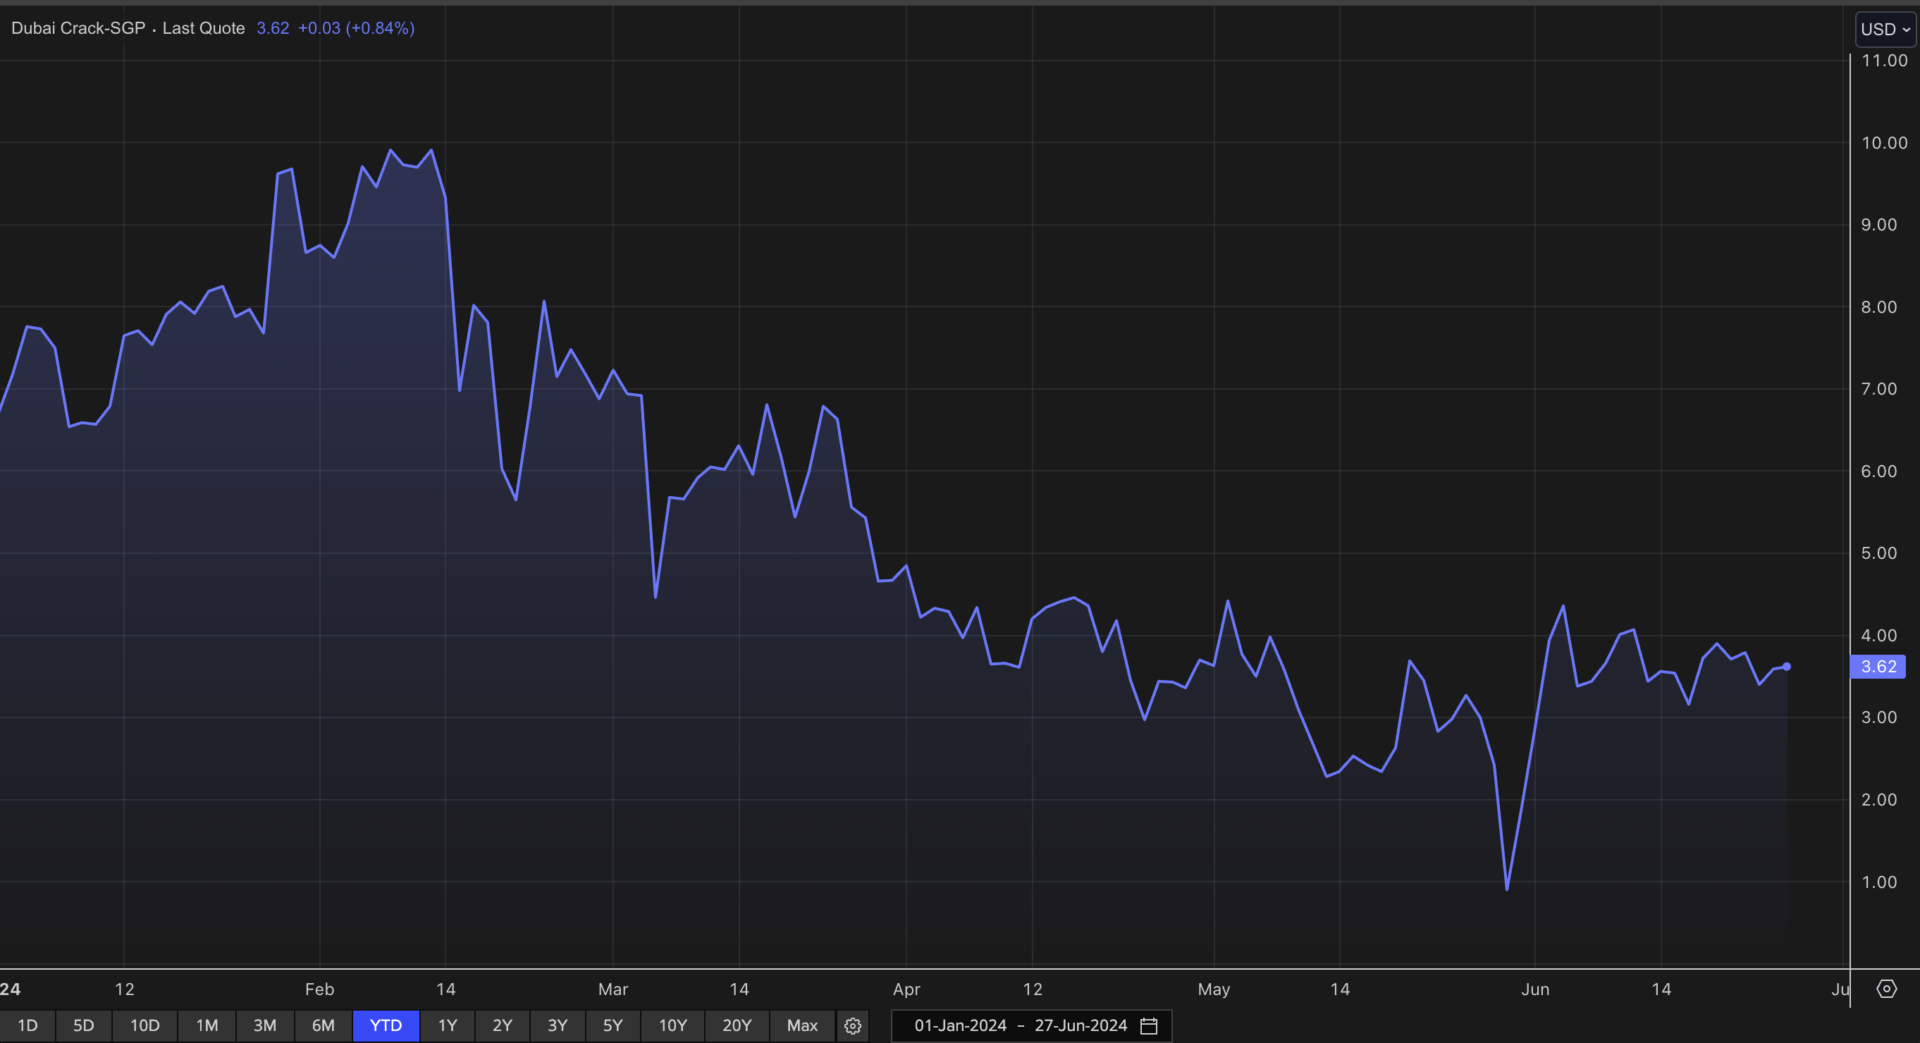This screenshot has height=1043, width=1920.
Task: Open chart axis settings hexagon icon
Action: point(1886,989)
